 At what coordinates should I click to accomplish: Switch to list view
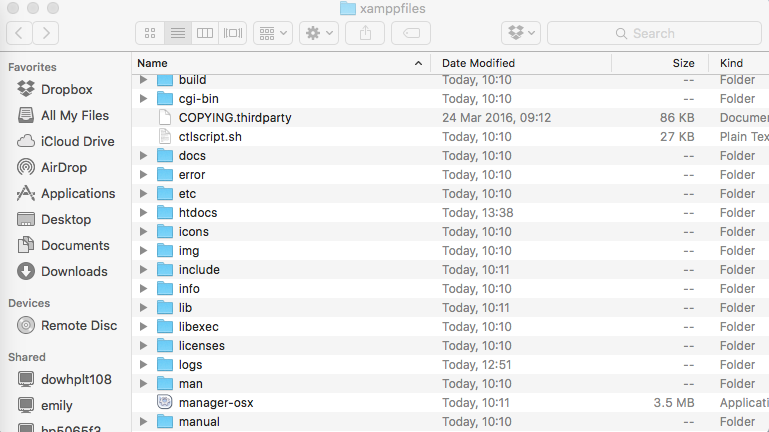[178, 33]
